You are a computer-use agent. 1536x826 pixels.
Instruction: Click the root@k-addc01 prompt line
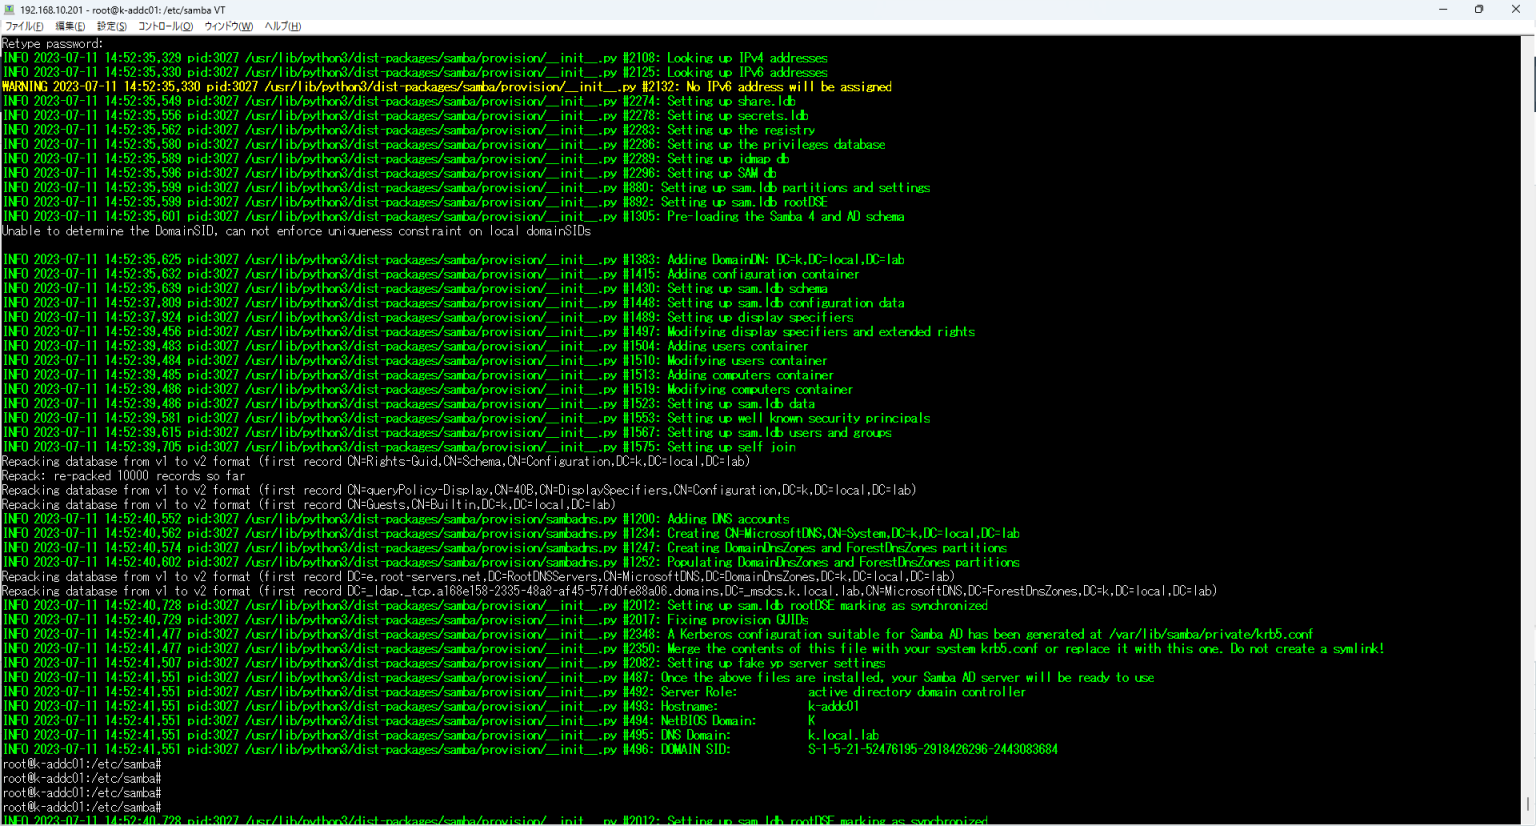click(82, 763)
